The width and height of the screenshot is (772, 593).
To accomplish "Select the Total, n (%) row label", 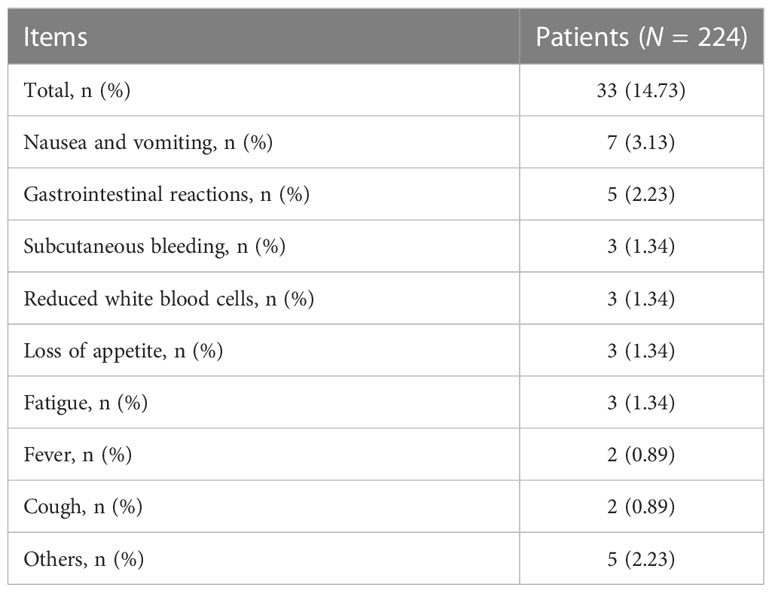I will coord(77,90).
